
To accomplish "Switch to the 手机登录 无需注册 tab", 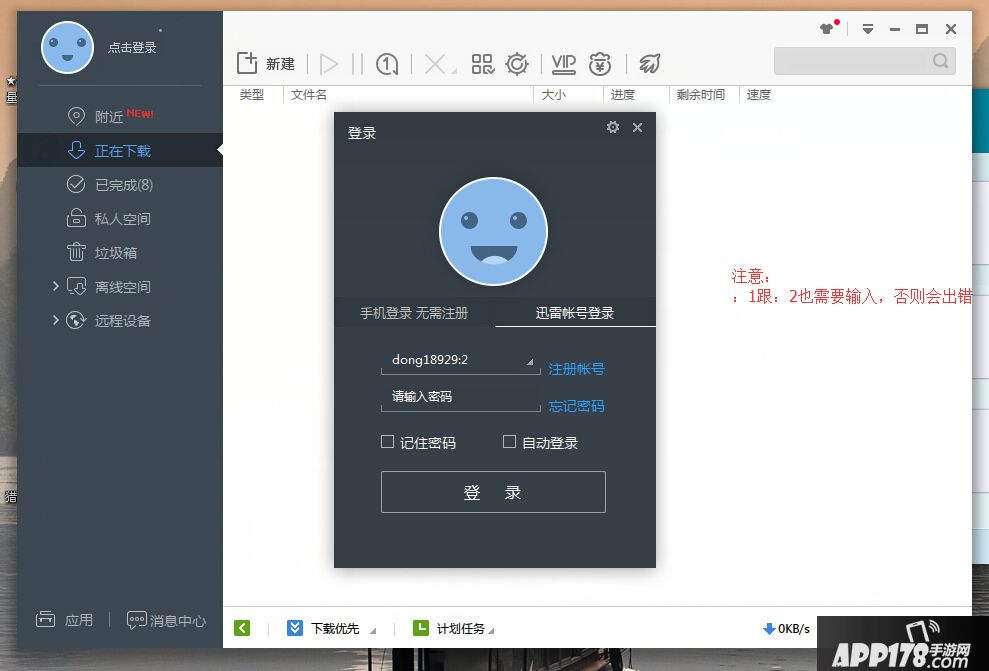I will 417,312.
